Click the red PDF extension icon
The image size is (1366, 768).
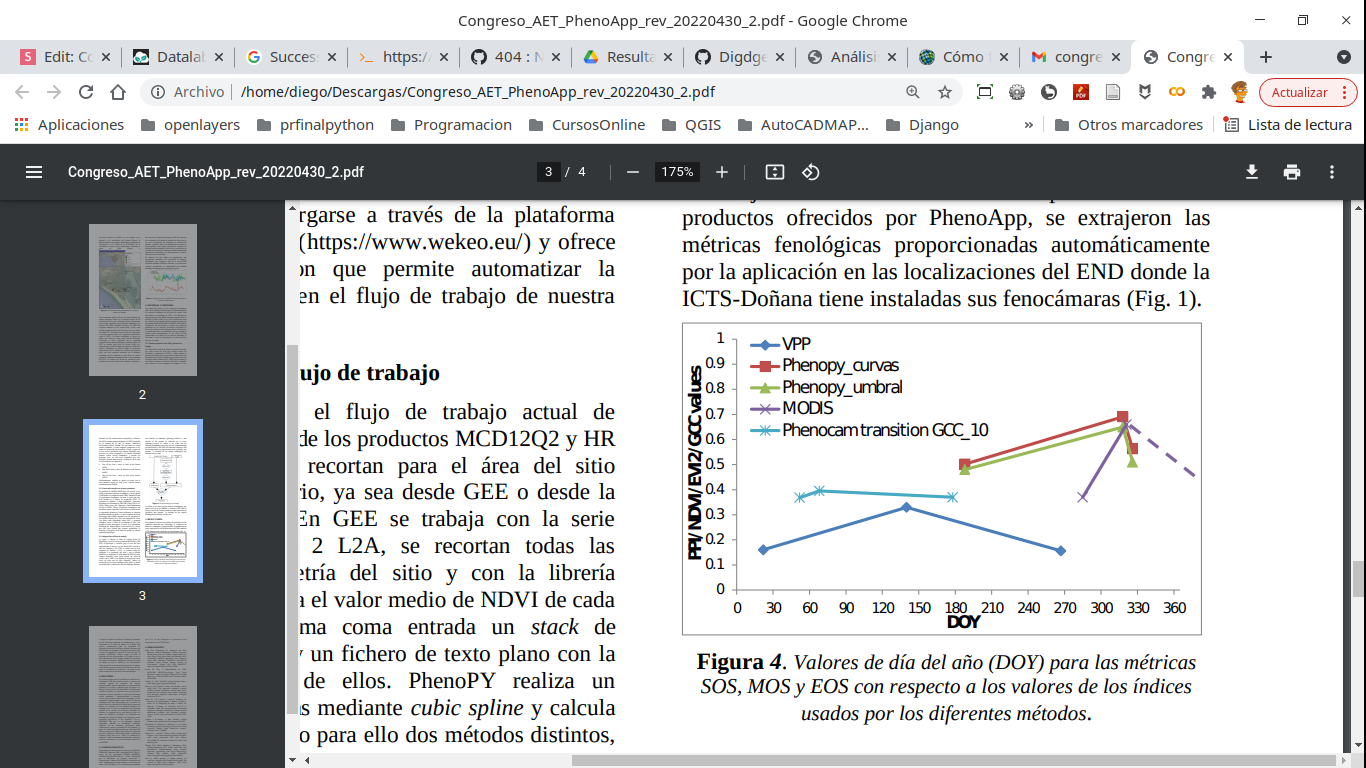click(x=1081, y=92)
